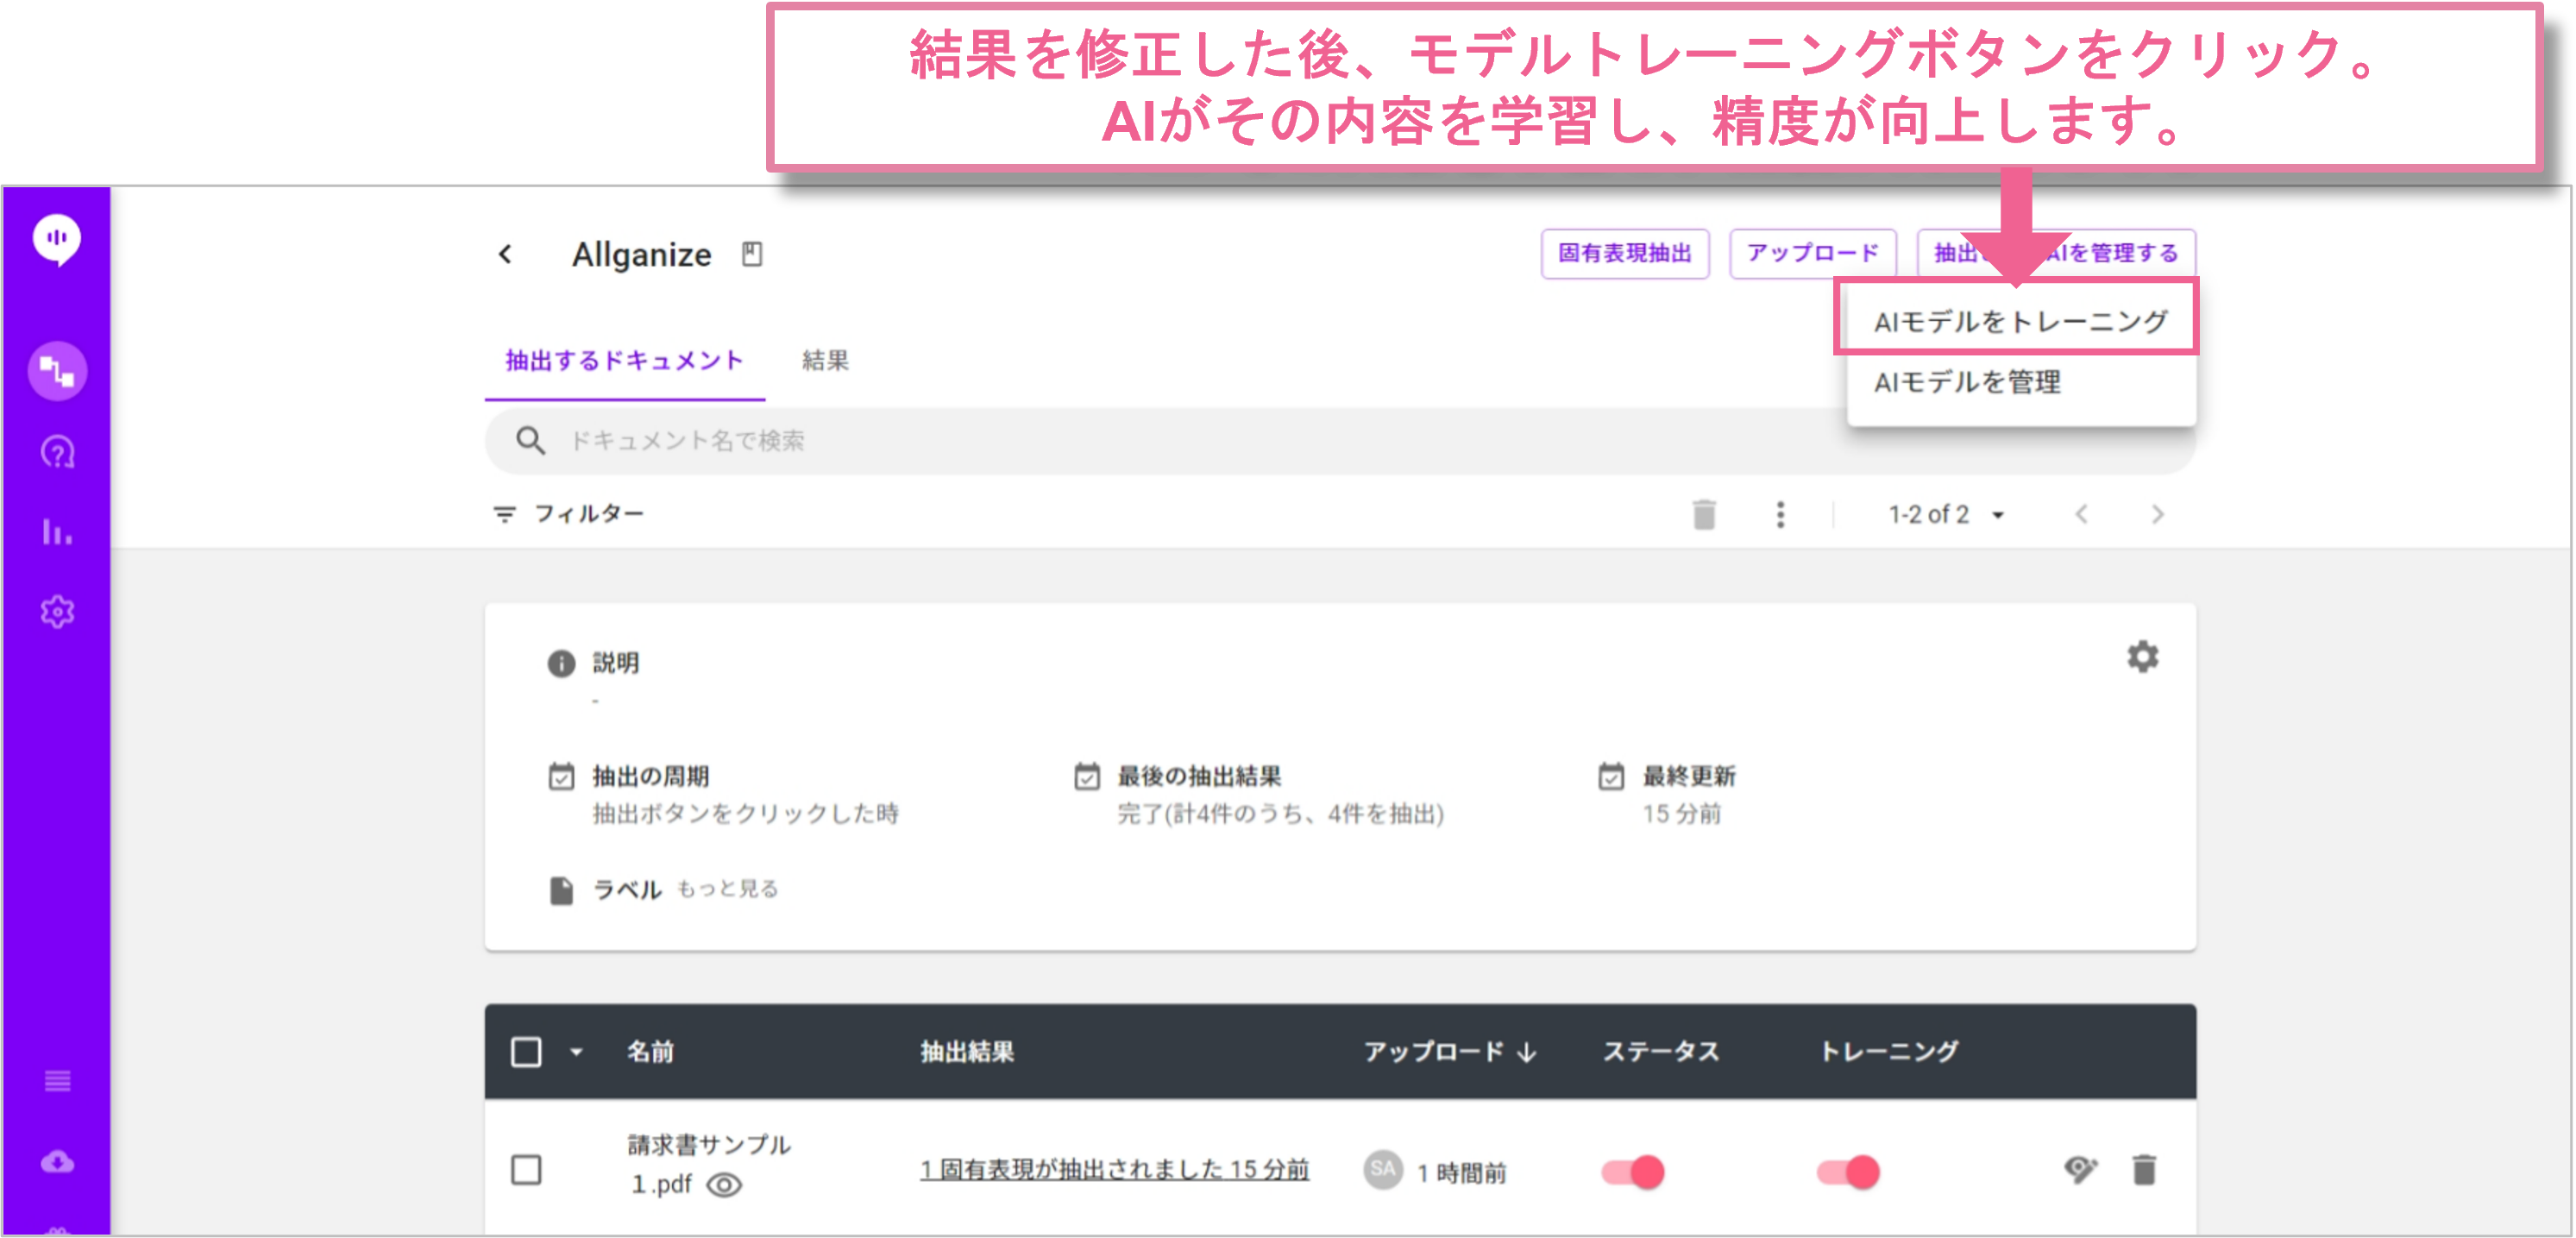Toggle the select-all checkbox in table header
This screenshot has height=1238, width=2576.
526,1052
